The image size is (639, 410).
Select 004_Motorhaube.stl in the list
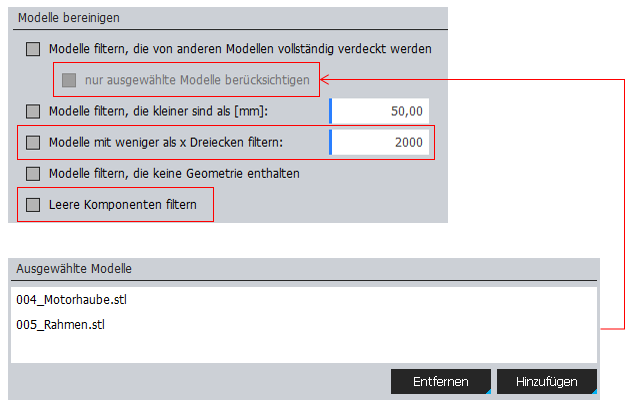click(x=72, y=299)
